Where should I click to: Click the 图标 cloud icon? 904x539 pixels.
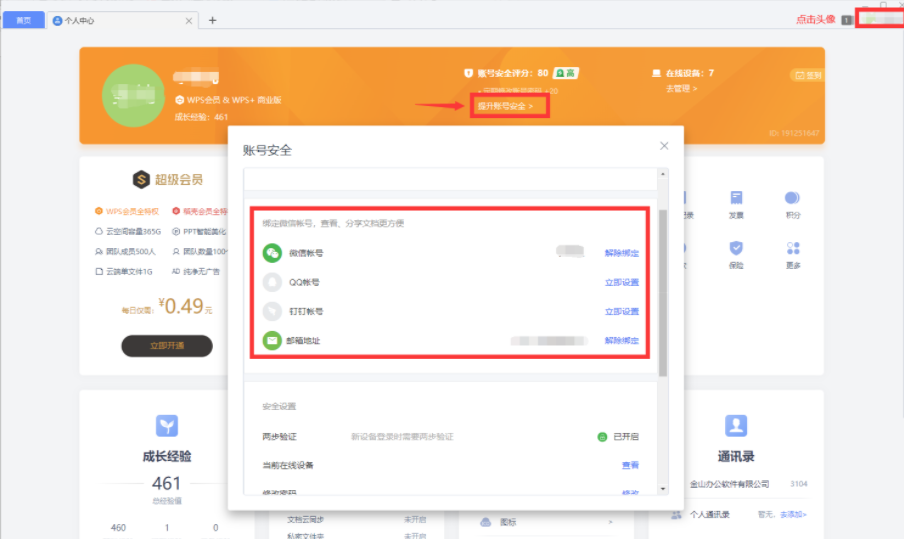pyautogui.click(x=485, y=522)
